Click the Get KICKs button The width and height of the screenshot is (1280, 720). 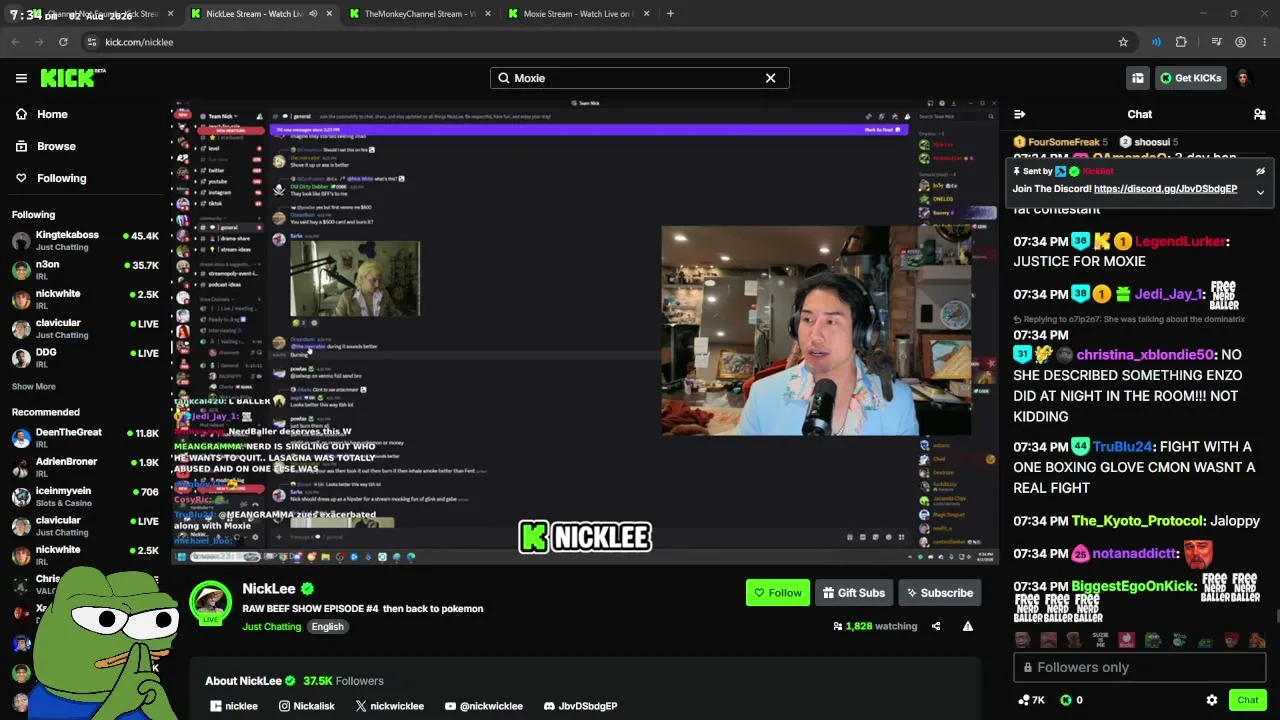1190,78
